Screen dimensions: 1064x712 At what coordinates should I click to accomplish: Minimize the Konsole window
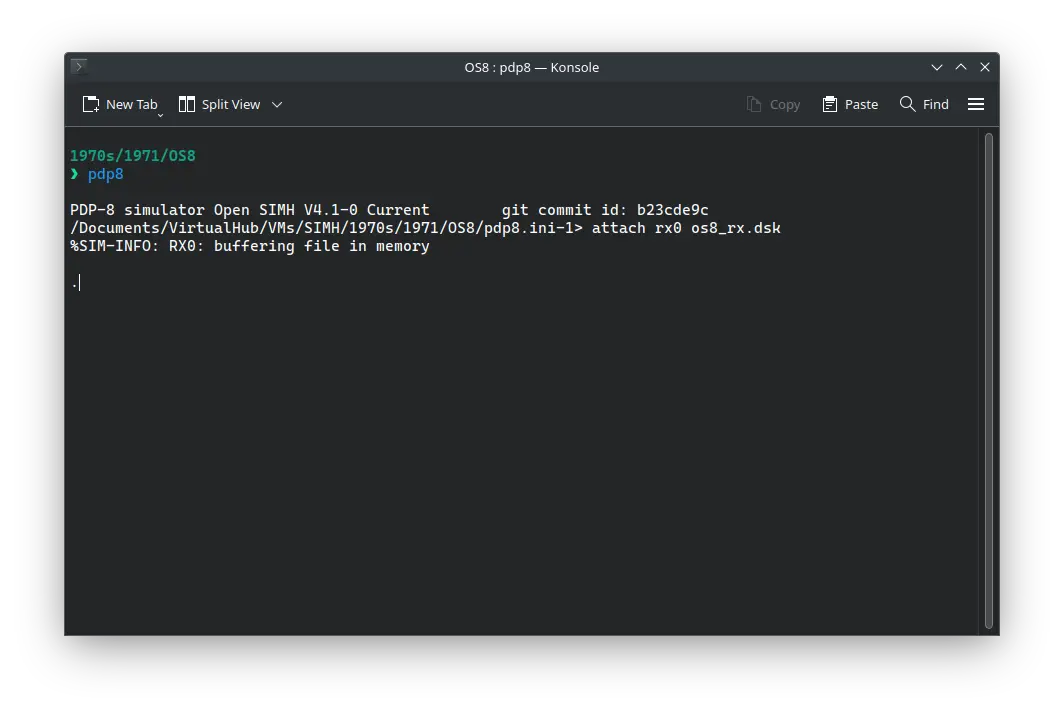pos(937,67)
